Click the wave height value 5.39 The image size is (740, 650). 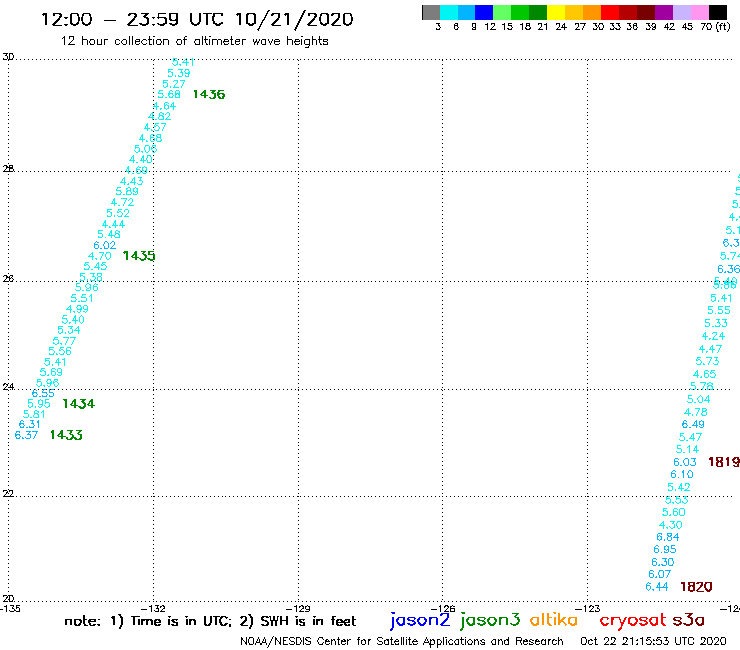click(x=179, y=73)
